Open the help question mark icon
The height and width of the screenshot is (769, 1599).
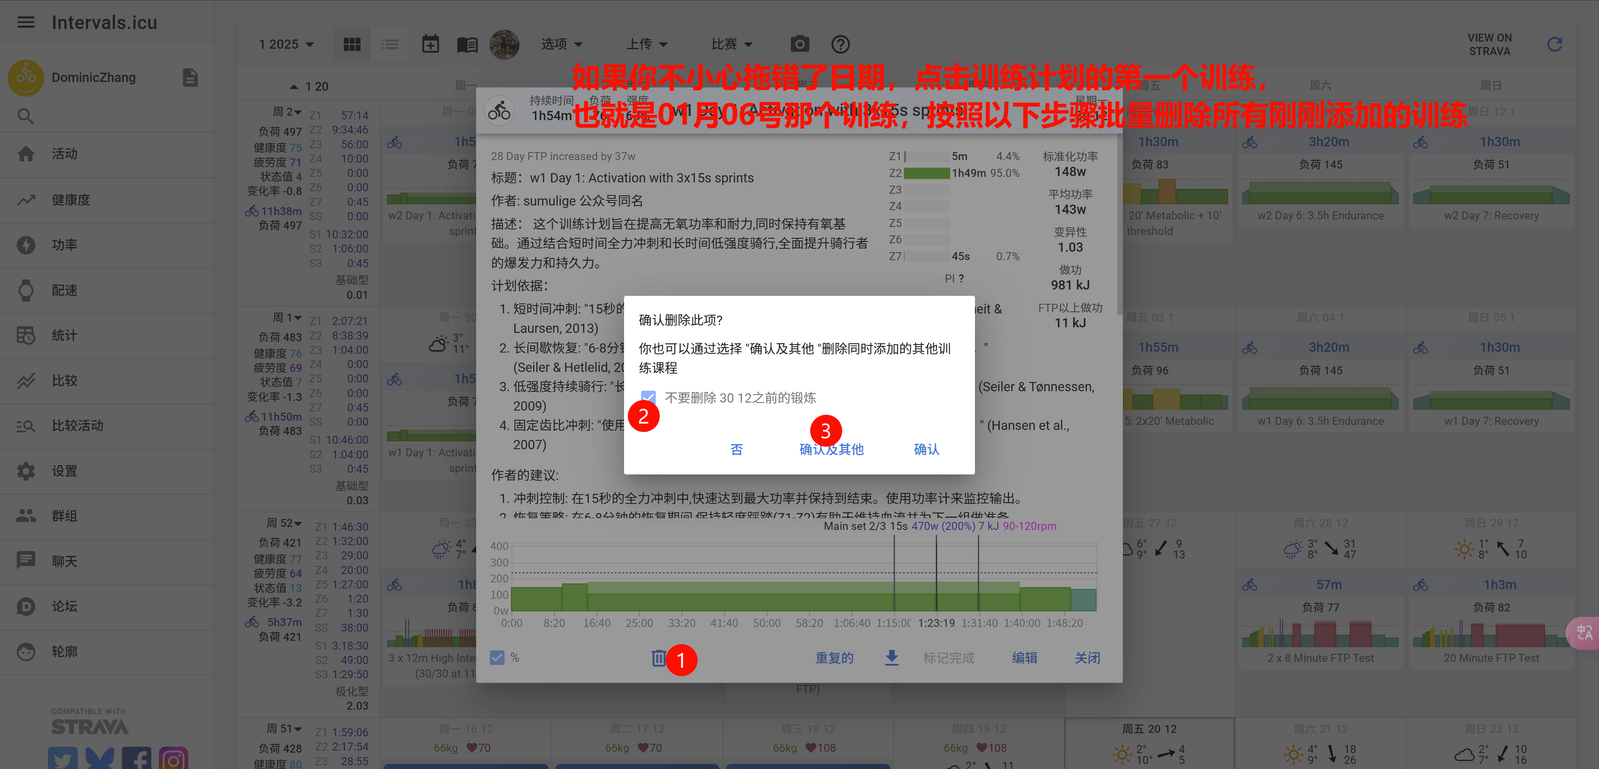840,44
